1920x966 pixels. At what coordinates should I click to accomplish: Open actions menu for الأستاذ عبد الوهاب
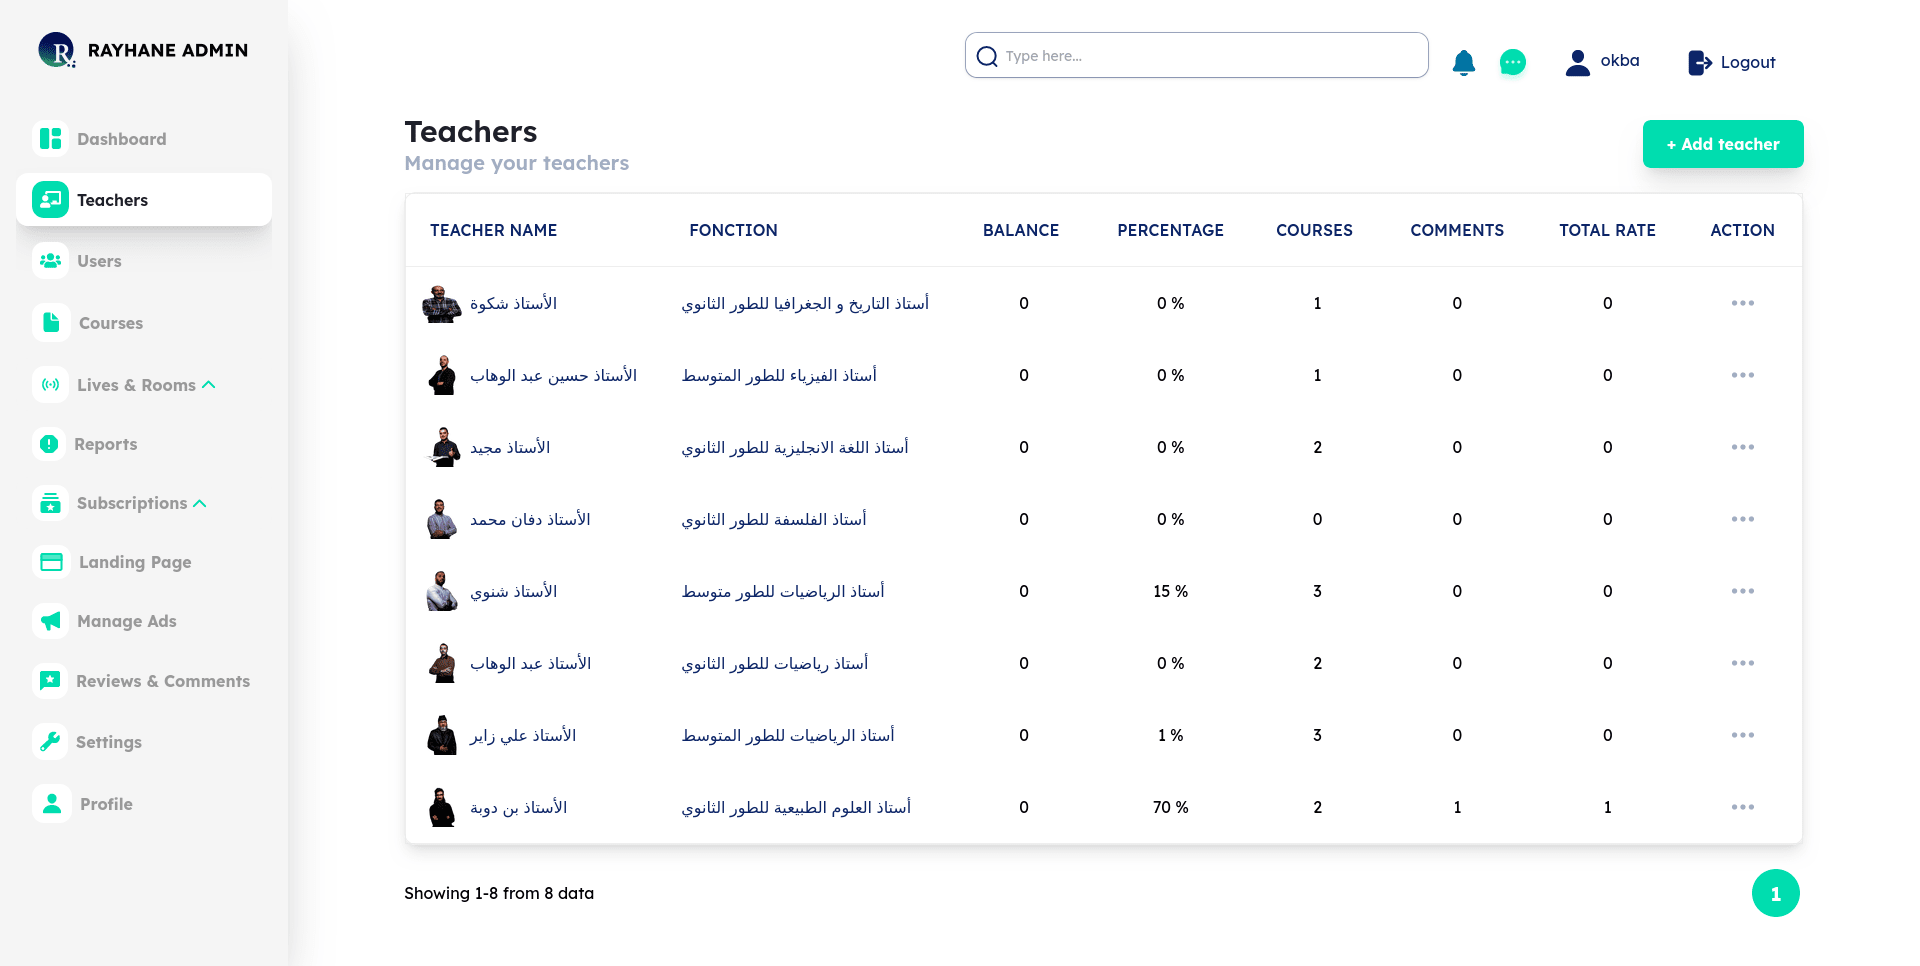point(1743,663)
